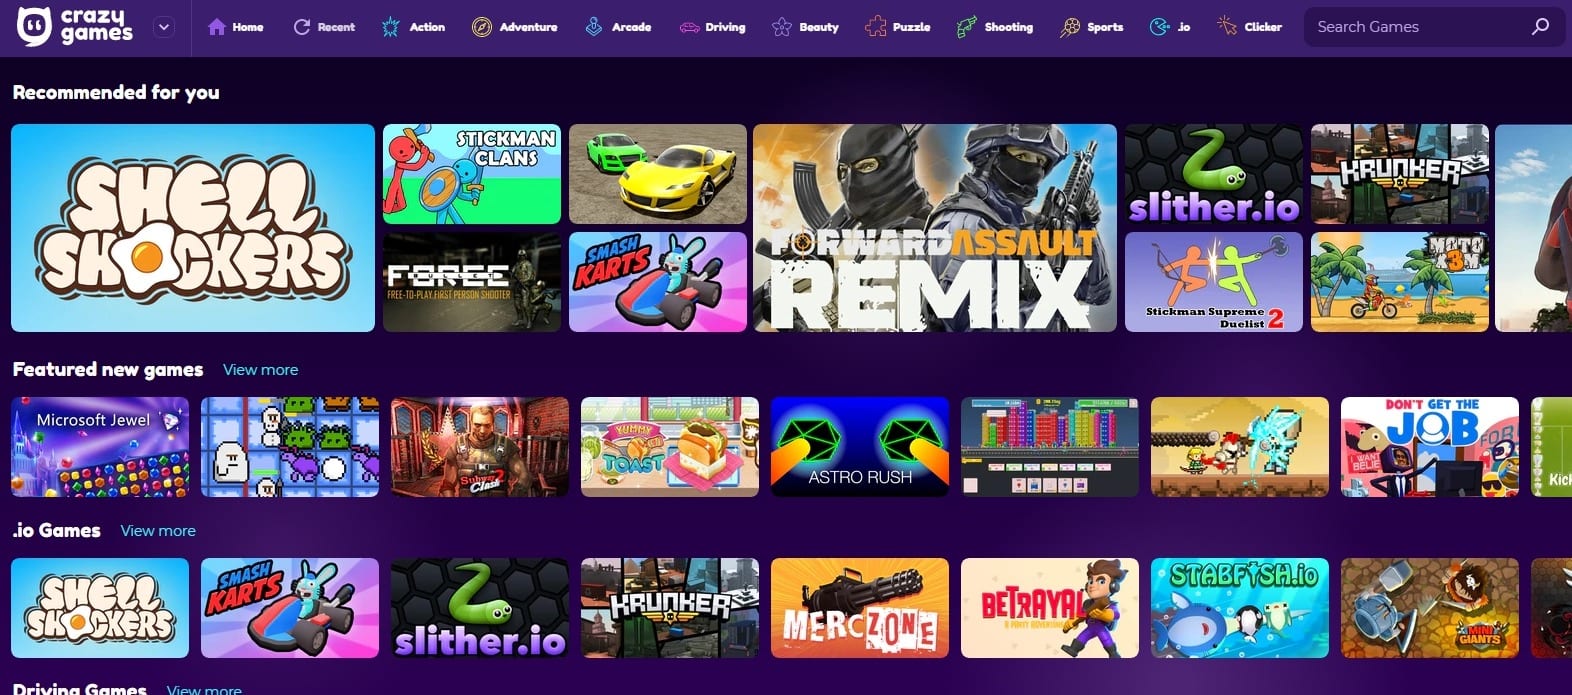Open the pixel ghost and snowman game

click(x=290, y=447)
